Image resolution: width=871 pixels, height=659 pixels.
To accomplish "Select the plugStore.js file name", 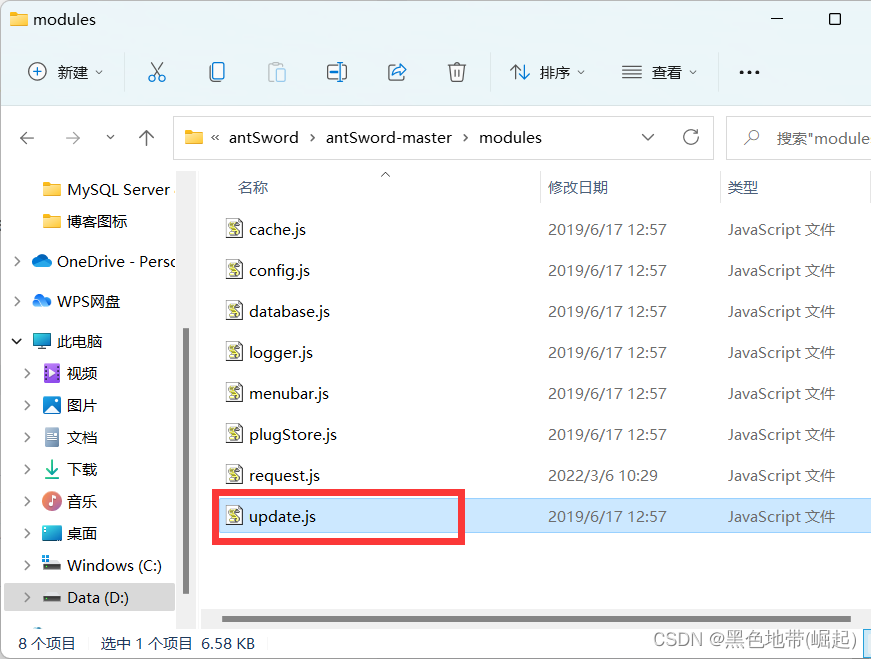I will tap(293, 435).
